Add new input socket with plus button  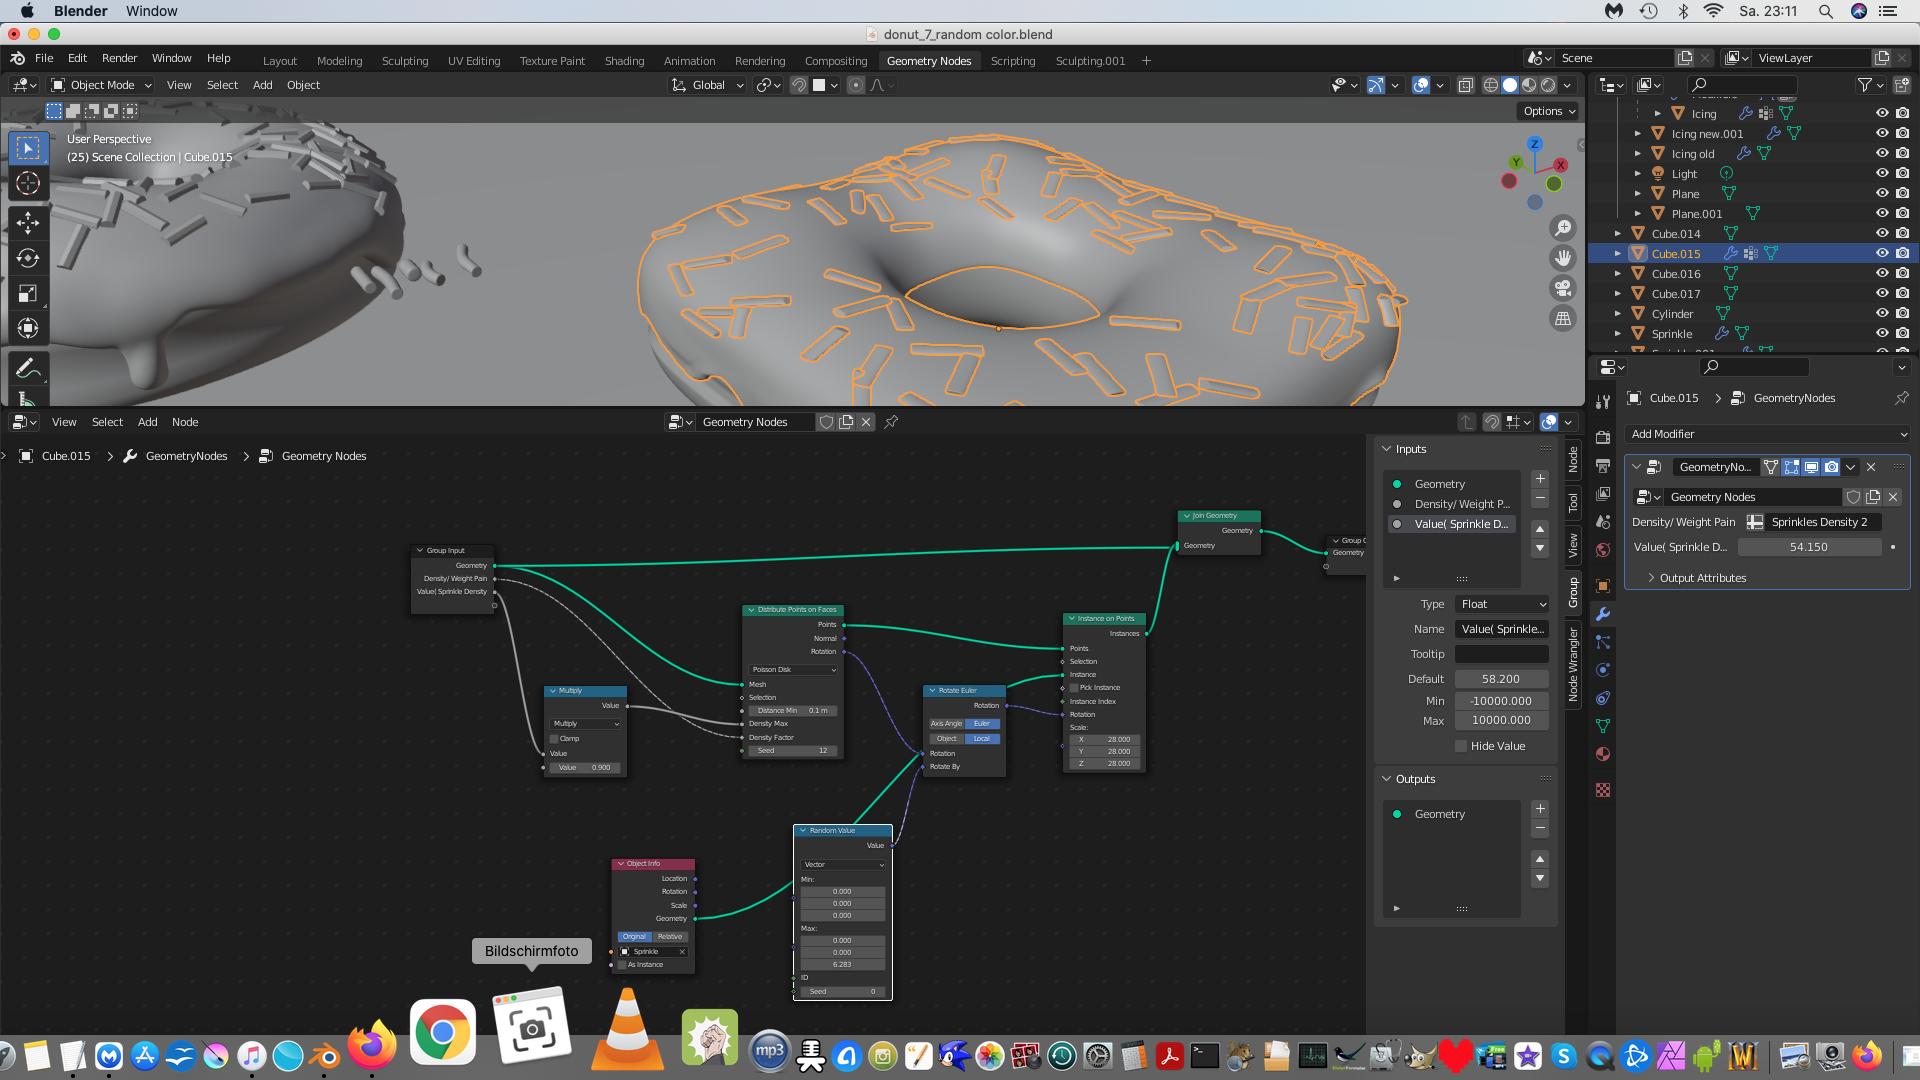[1540, 479]
